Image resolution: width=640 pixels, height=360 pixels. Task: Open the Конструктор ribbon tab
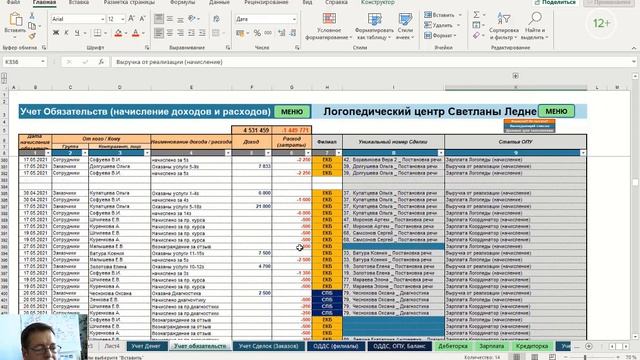click(378, 2)
